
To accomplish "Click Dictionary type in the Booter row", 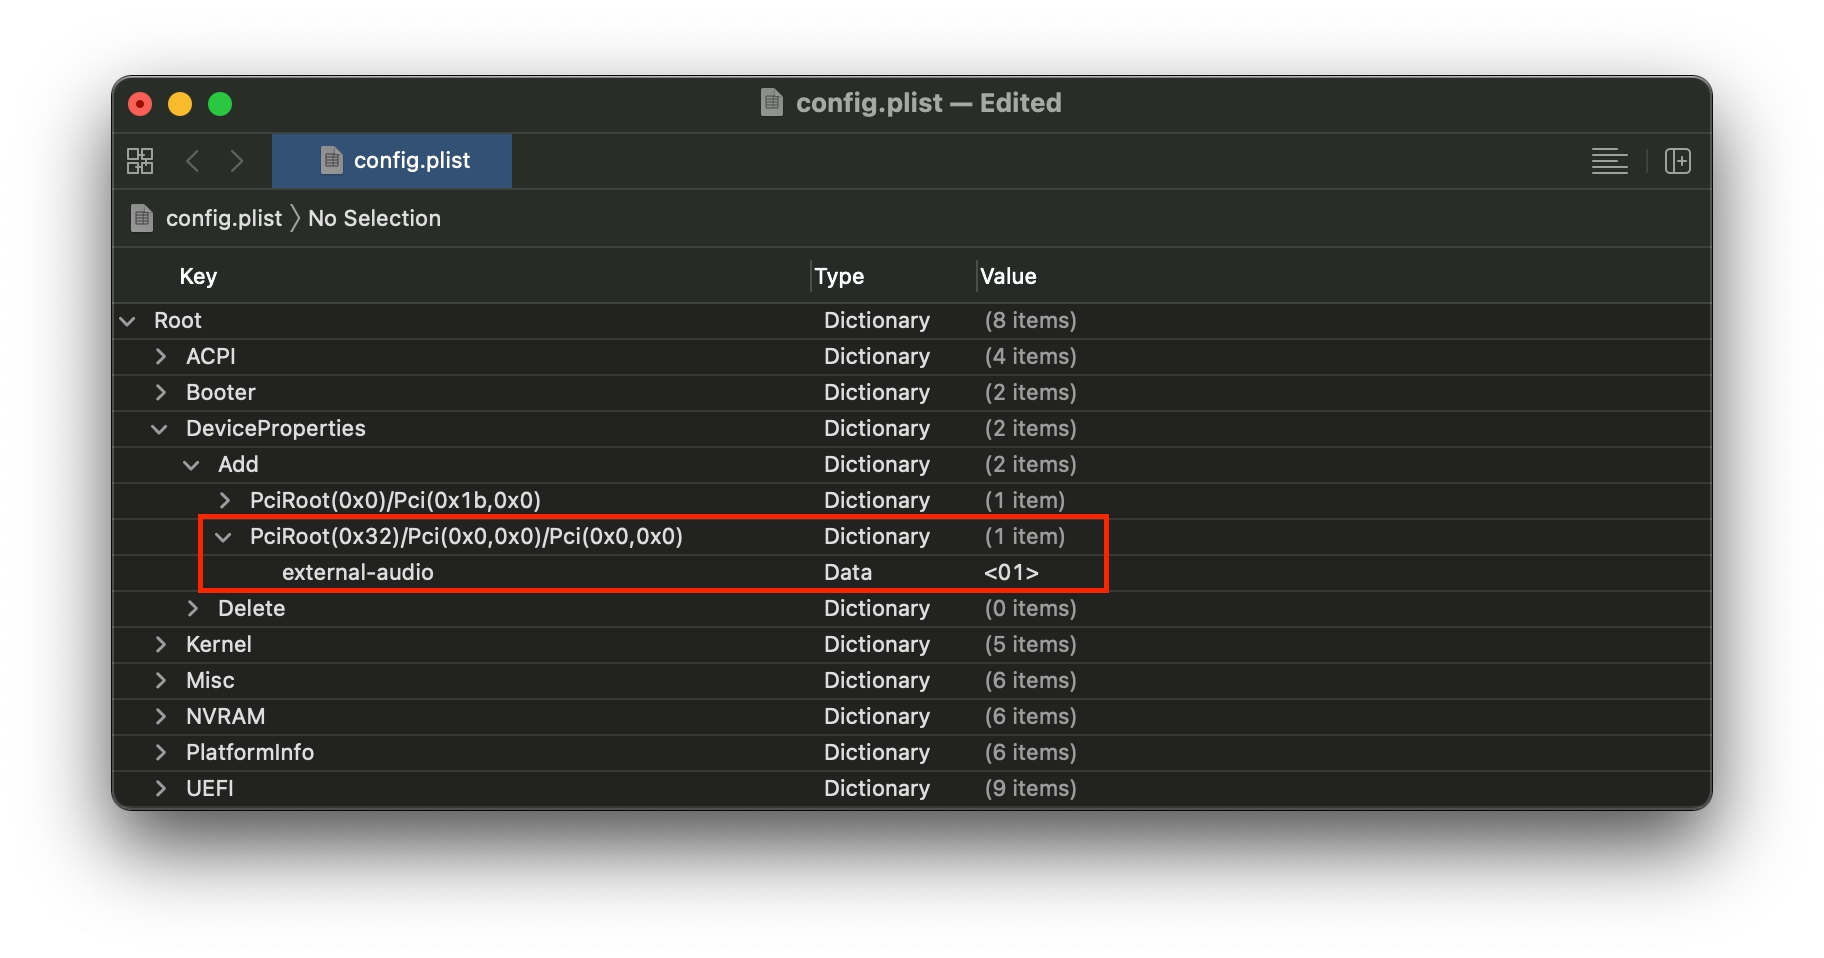I will [877, 392].
